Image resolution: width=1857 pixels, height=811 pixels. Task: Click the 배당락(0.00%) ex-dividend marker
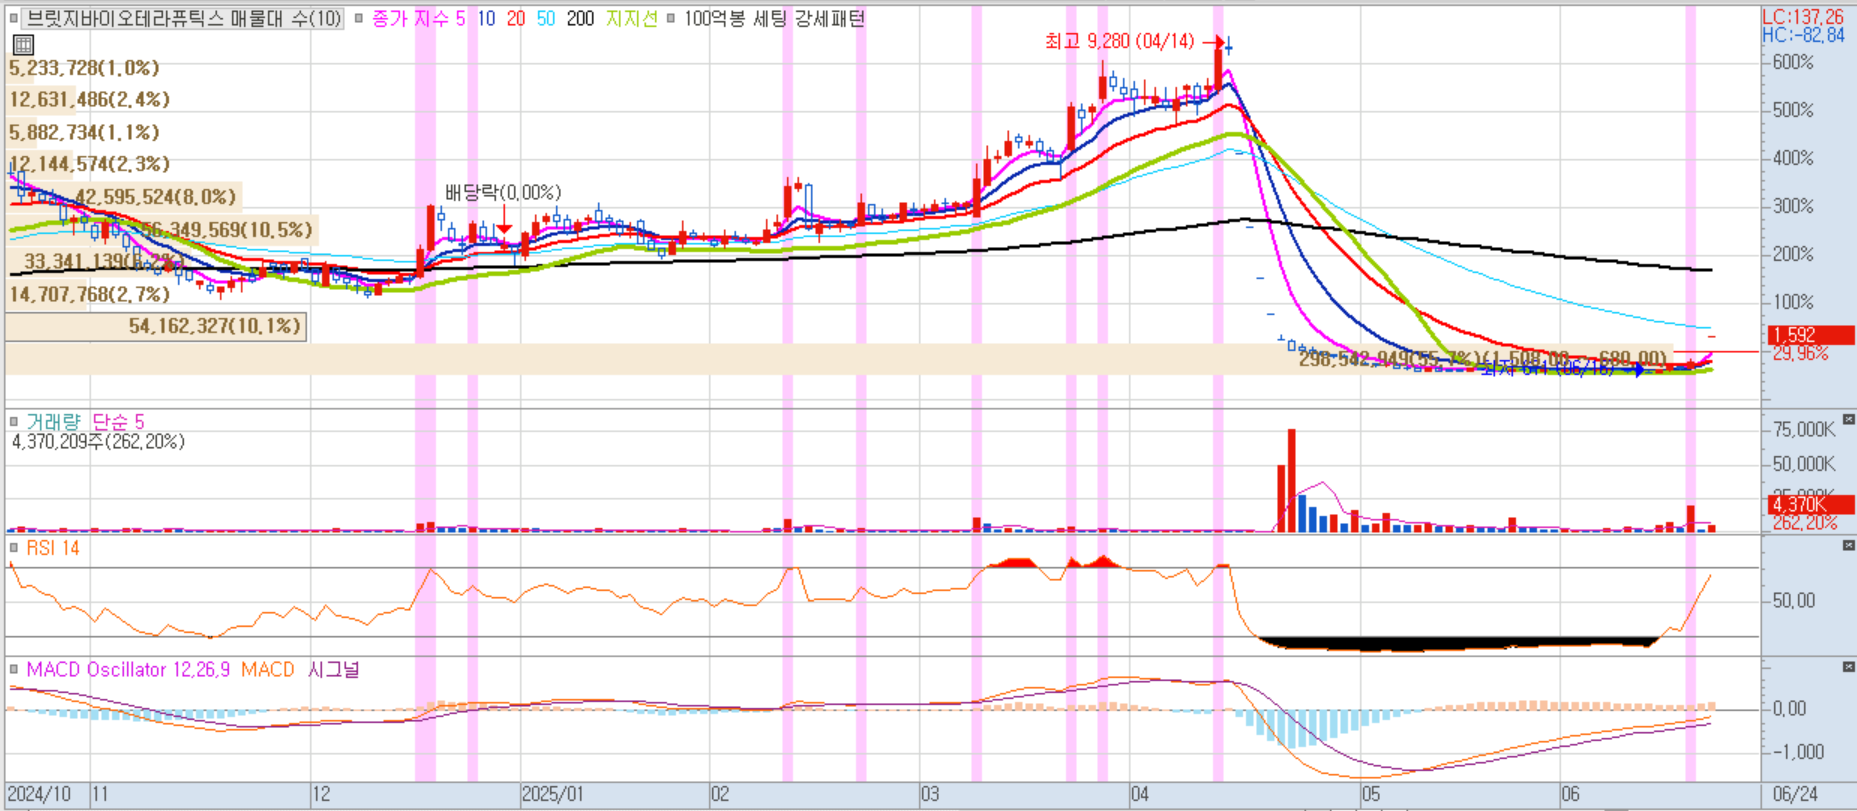[503, 192]
